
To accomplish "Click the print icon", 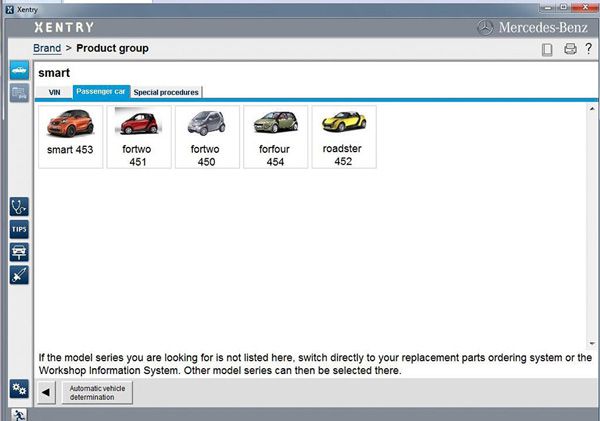I will 570,49.
